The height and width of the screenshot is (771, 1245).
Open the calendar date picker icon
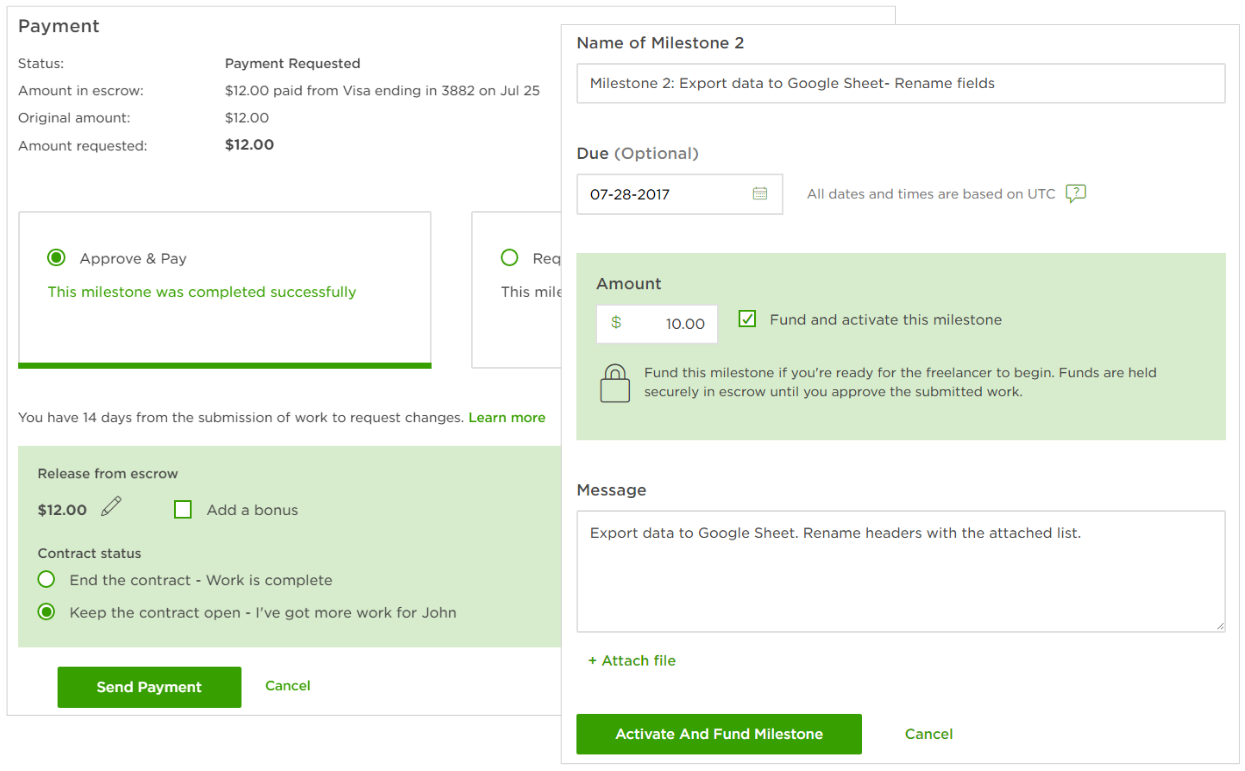[x=760, y=194]
